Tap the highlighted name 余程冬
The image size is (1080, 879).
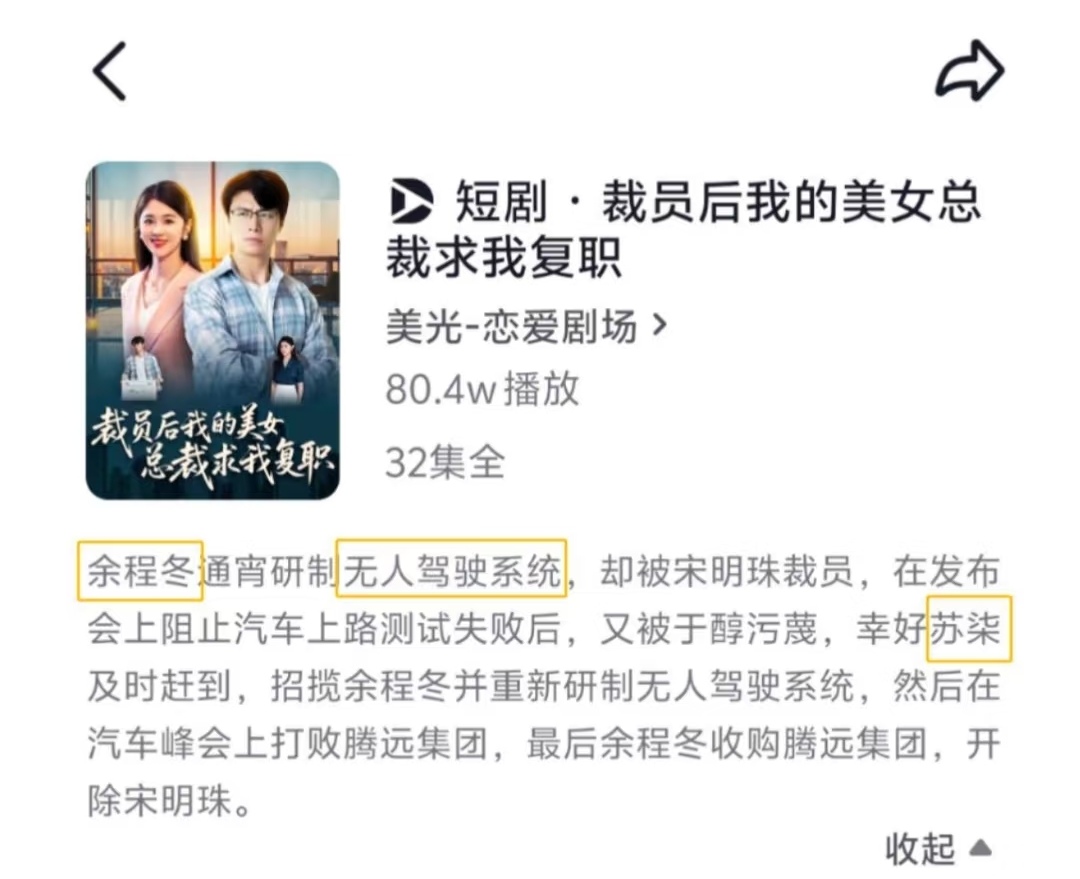(140, 571)
